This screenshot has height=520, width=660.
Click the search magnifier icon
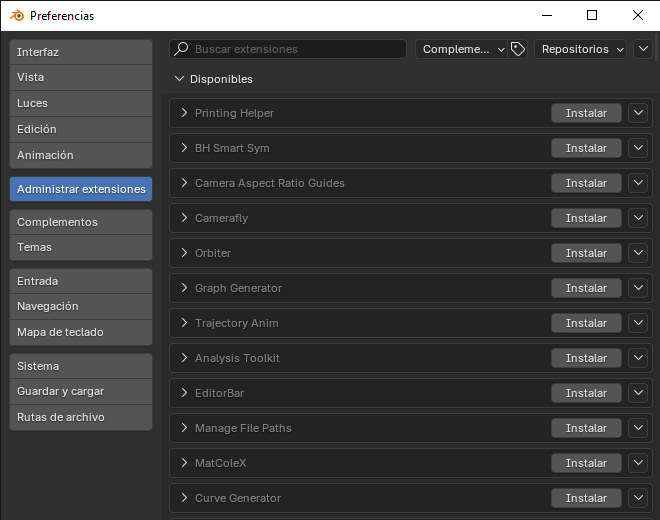[181, 49]
